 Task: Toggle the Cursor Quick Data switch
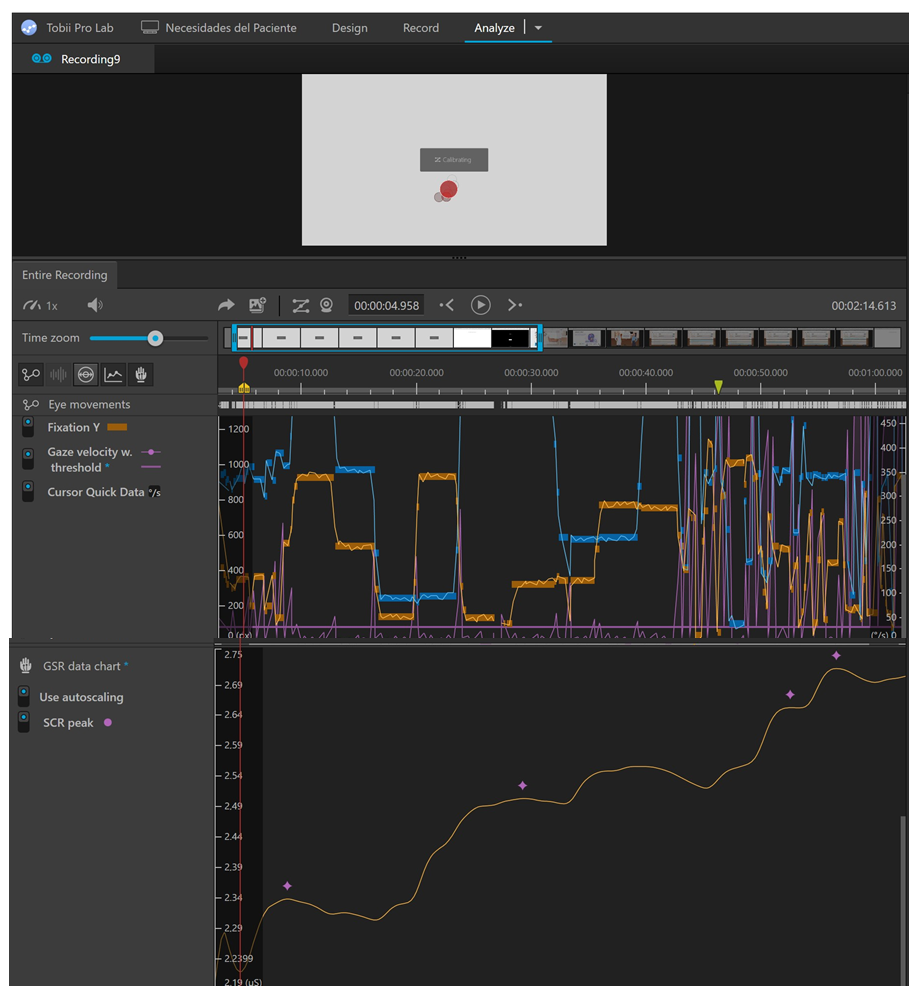28,492
